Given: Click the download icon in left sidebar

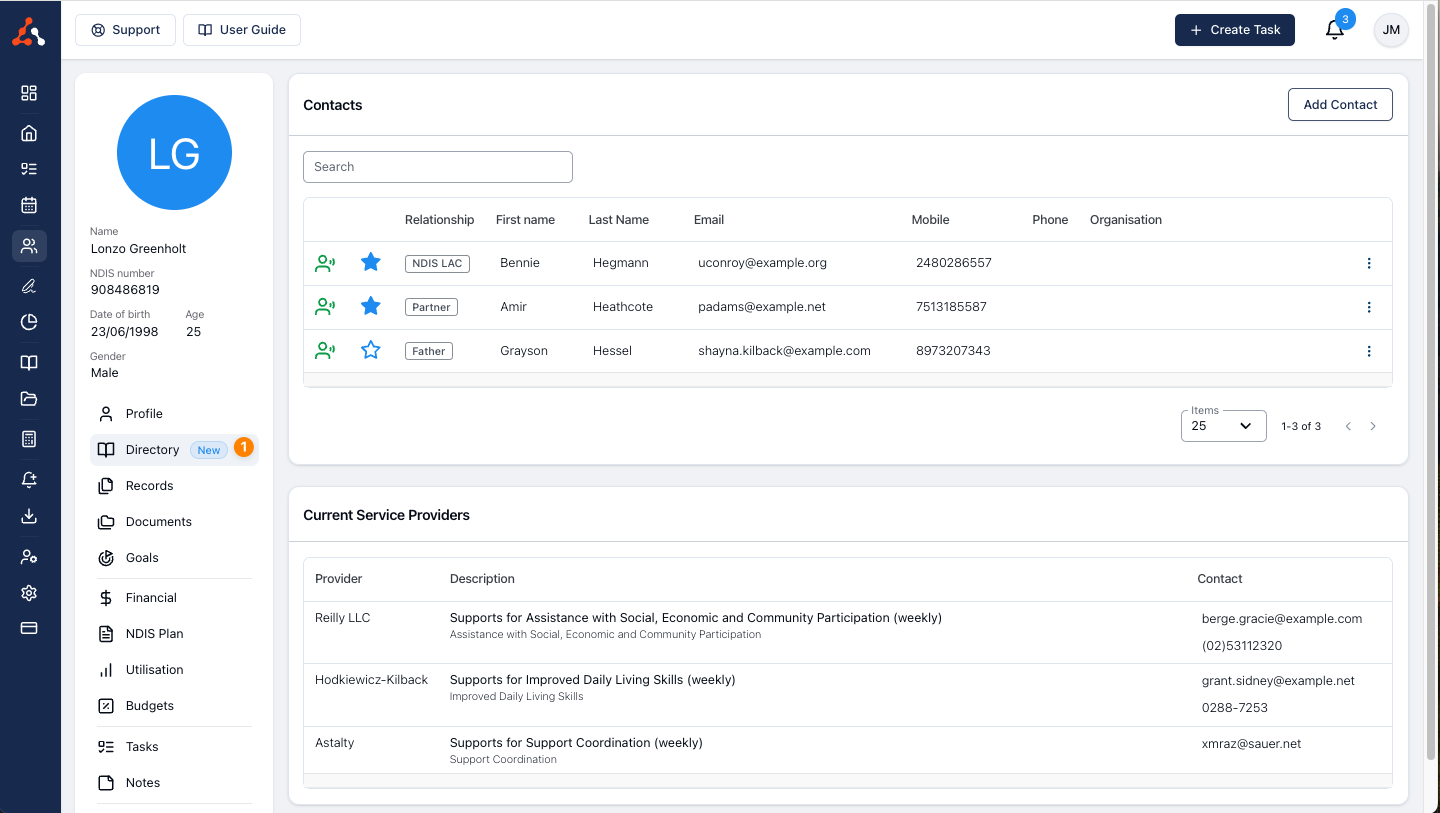Looking at the screenshot, I should (x=29, y=516).
